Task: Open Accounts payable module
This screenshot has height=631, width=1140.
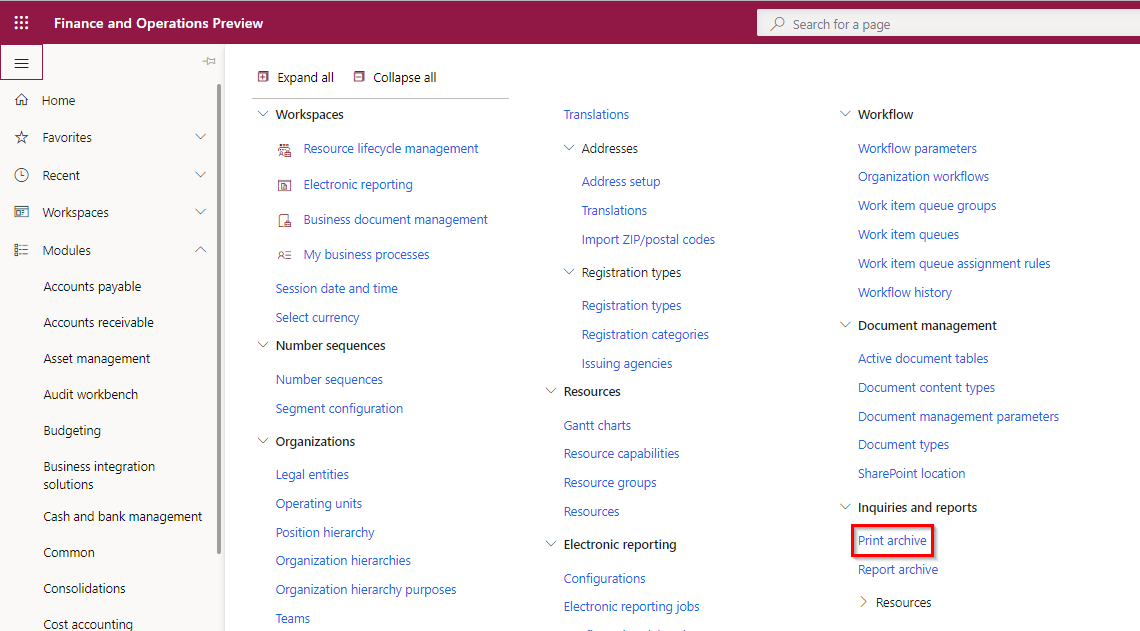Action: [92, 287]
